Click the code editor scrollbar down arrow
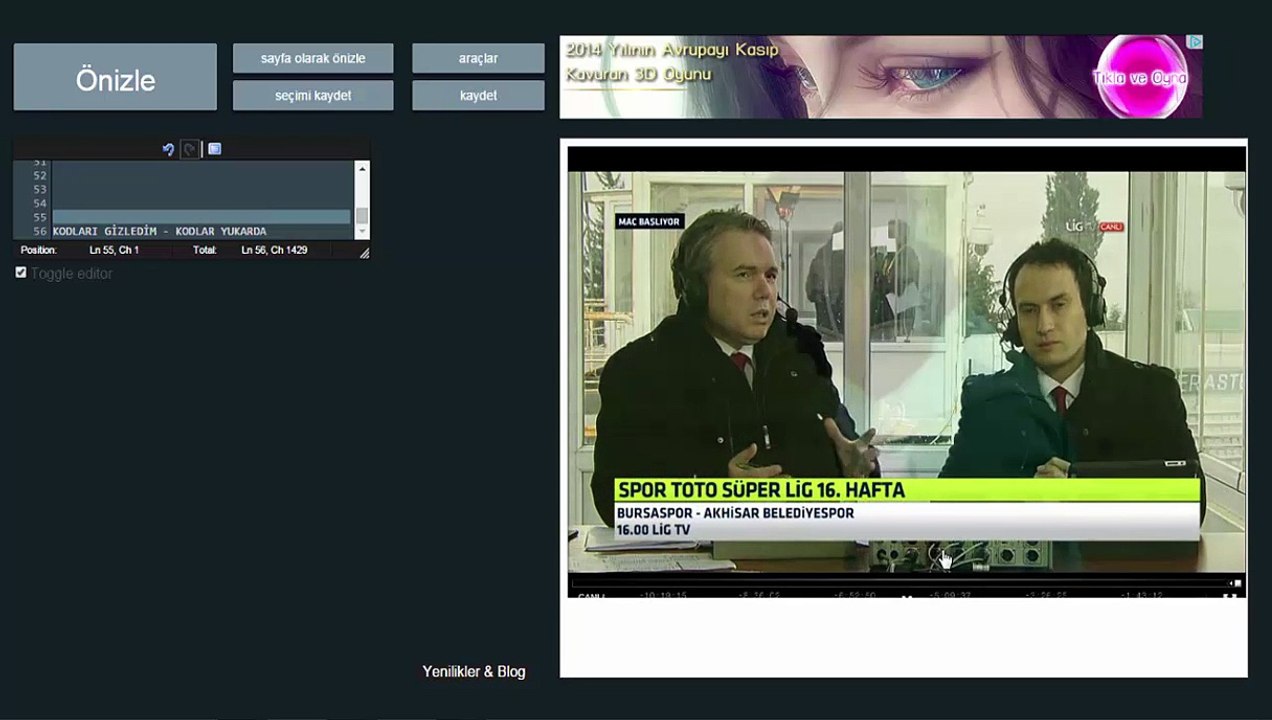This screenshot has height=720, width=1272. pos(362,231)
